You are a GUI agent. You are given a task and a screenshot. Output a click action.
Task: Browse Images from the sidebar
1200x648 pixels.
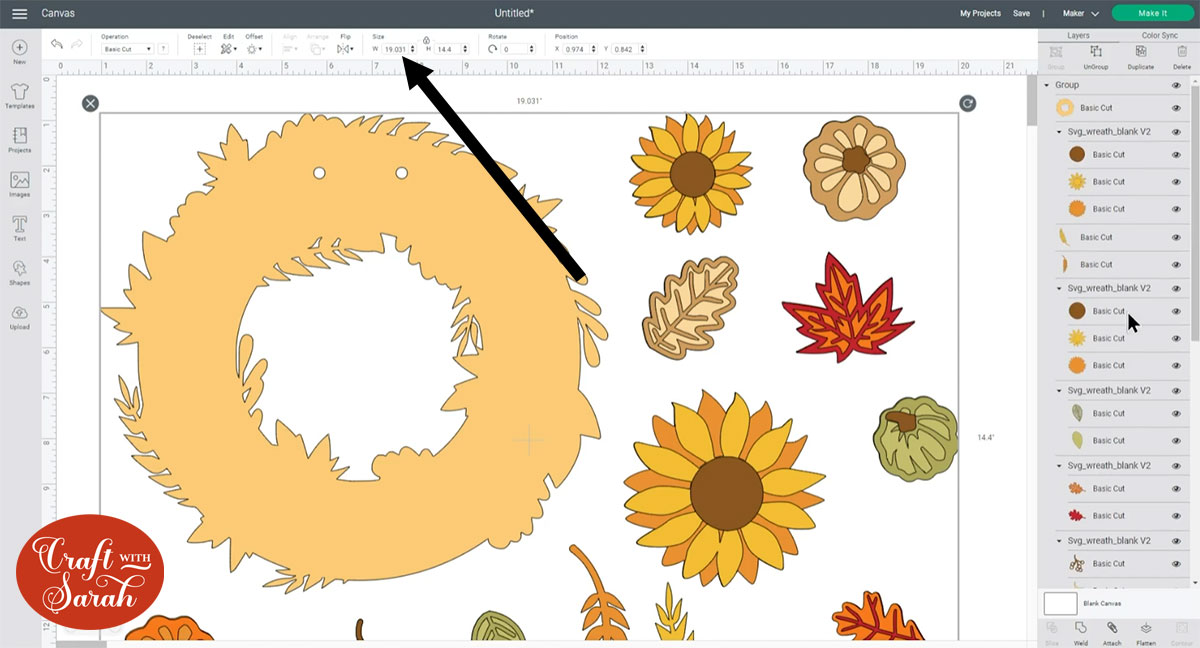tap(19, 182)
